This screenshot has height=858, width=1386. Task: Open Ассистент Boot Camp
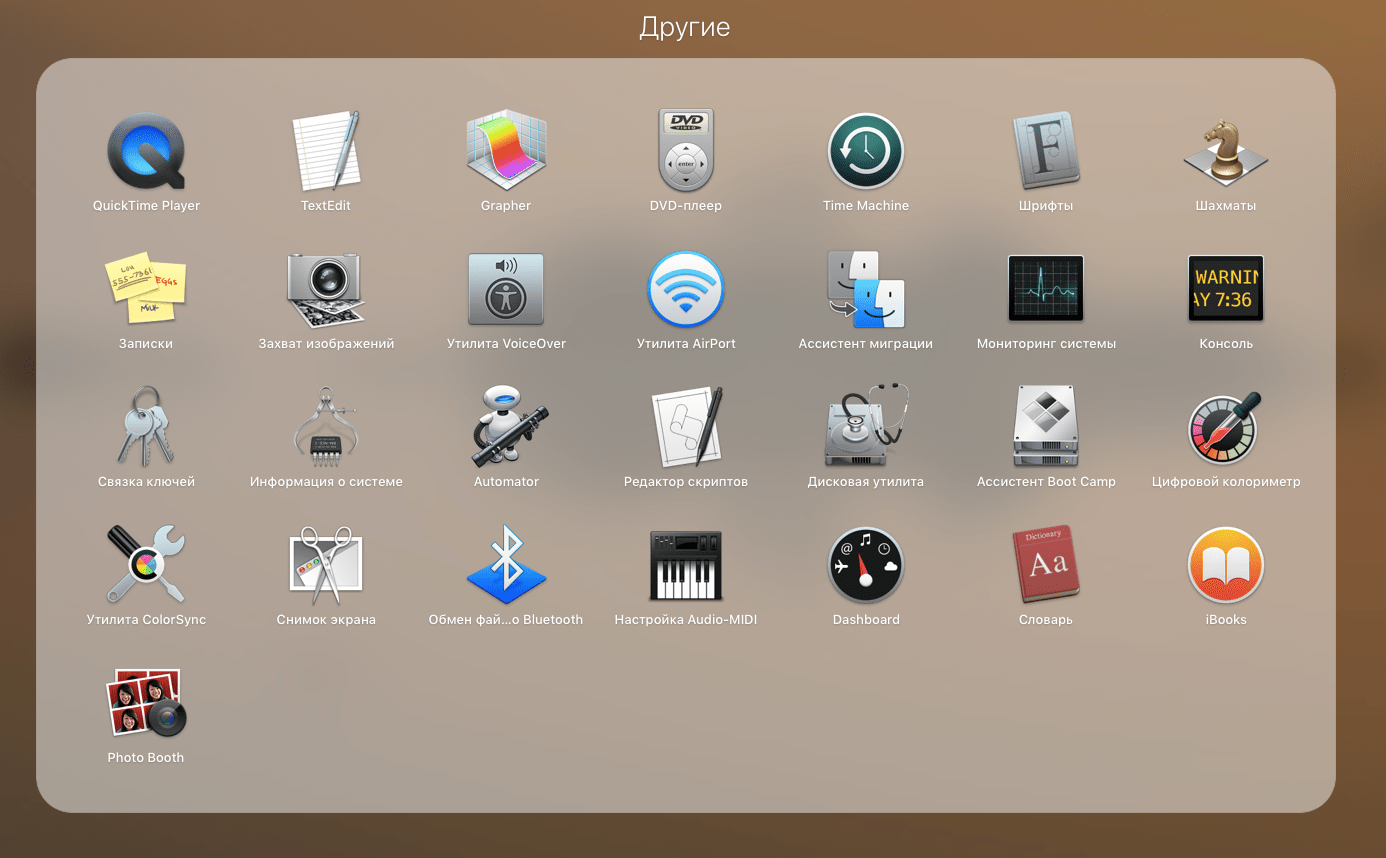click(x=1046, y=427)
